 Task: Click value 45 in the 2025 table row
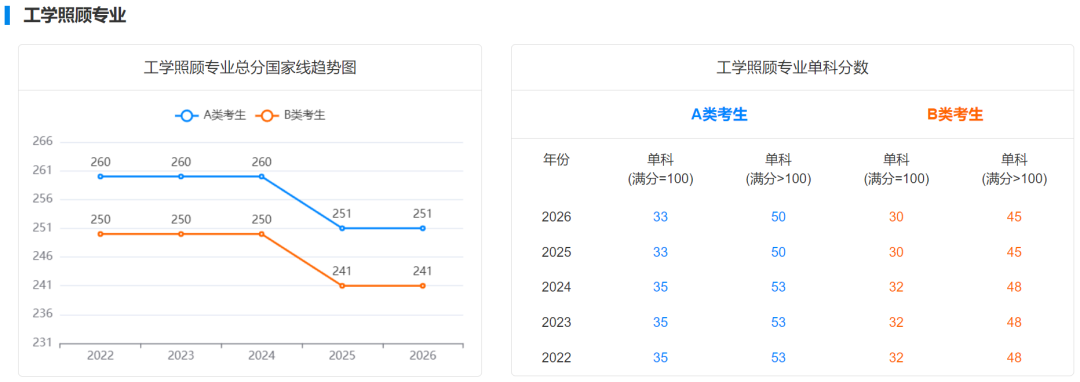[x=1014, y=252]
